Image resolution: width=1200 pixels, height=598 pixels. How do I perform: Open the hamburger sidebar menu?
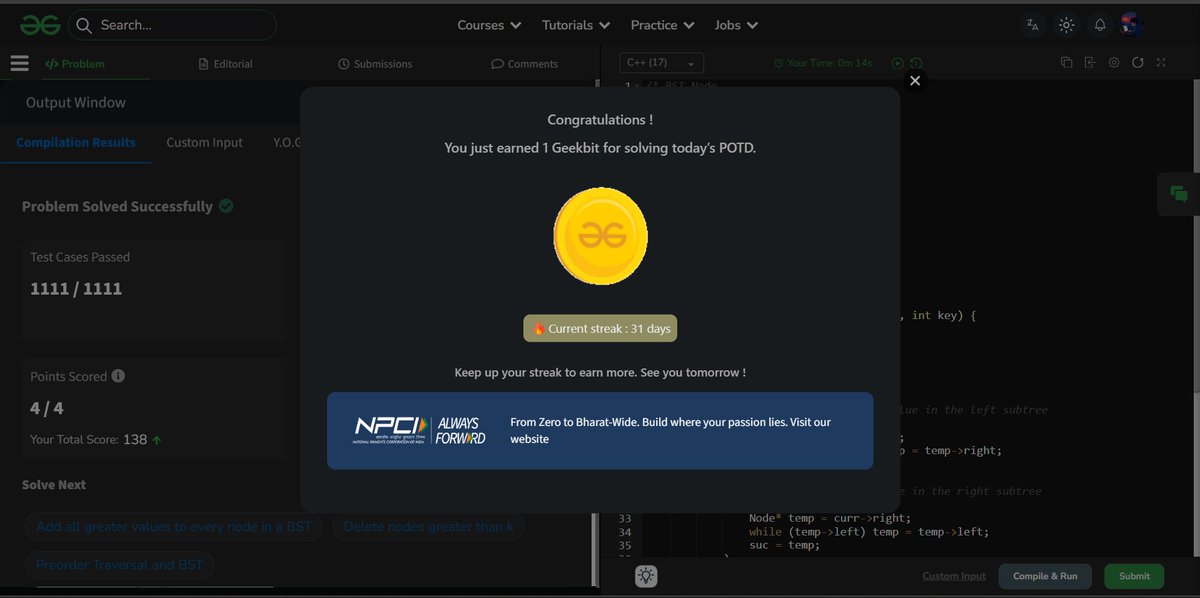point(20,63)
